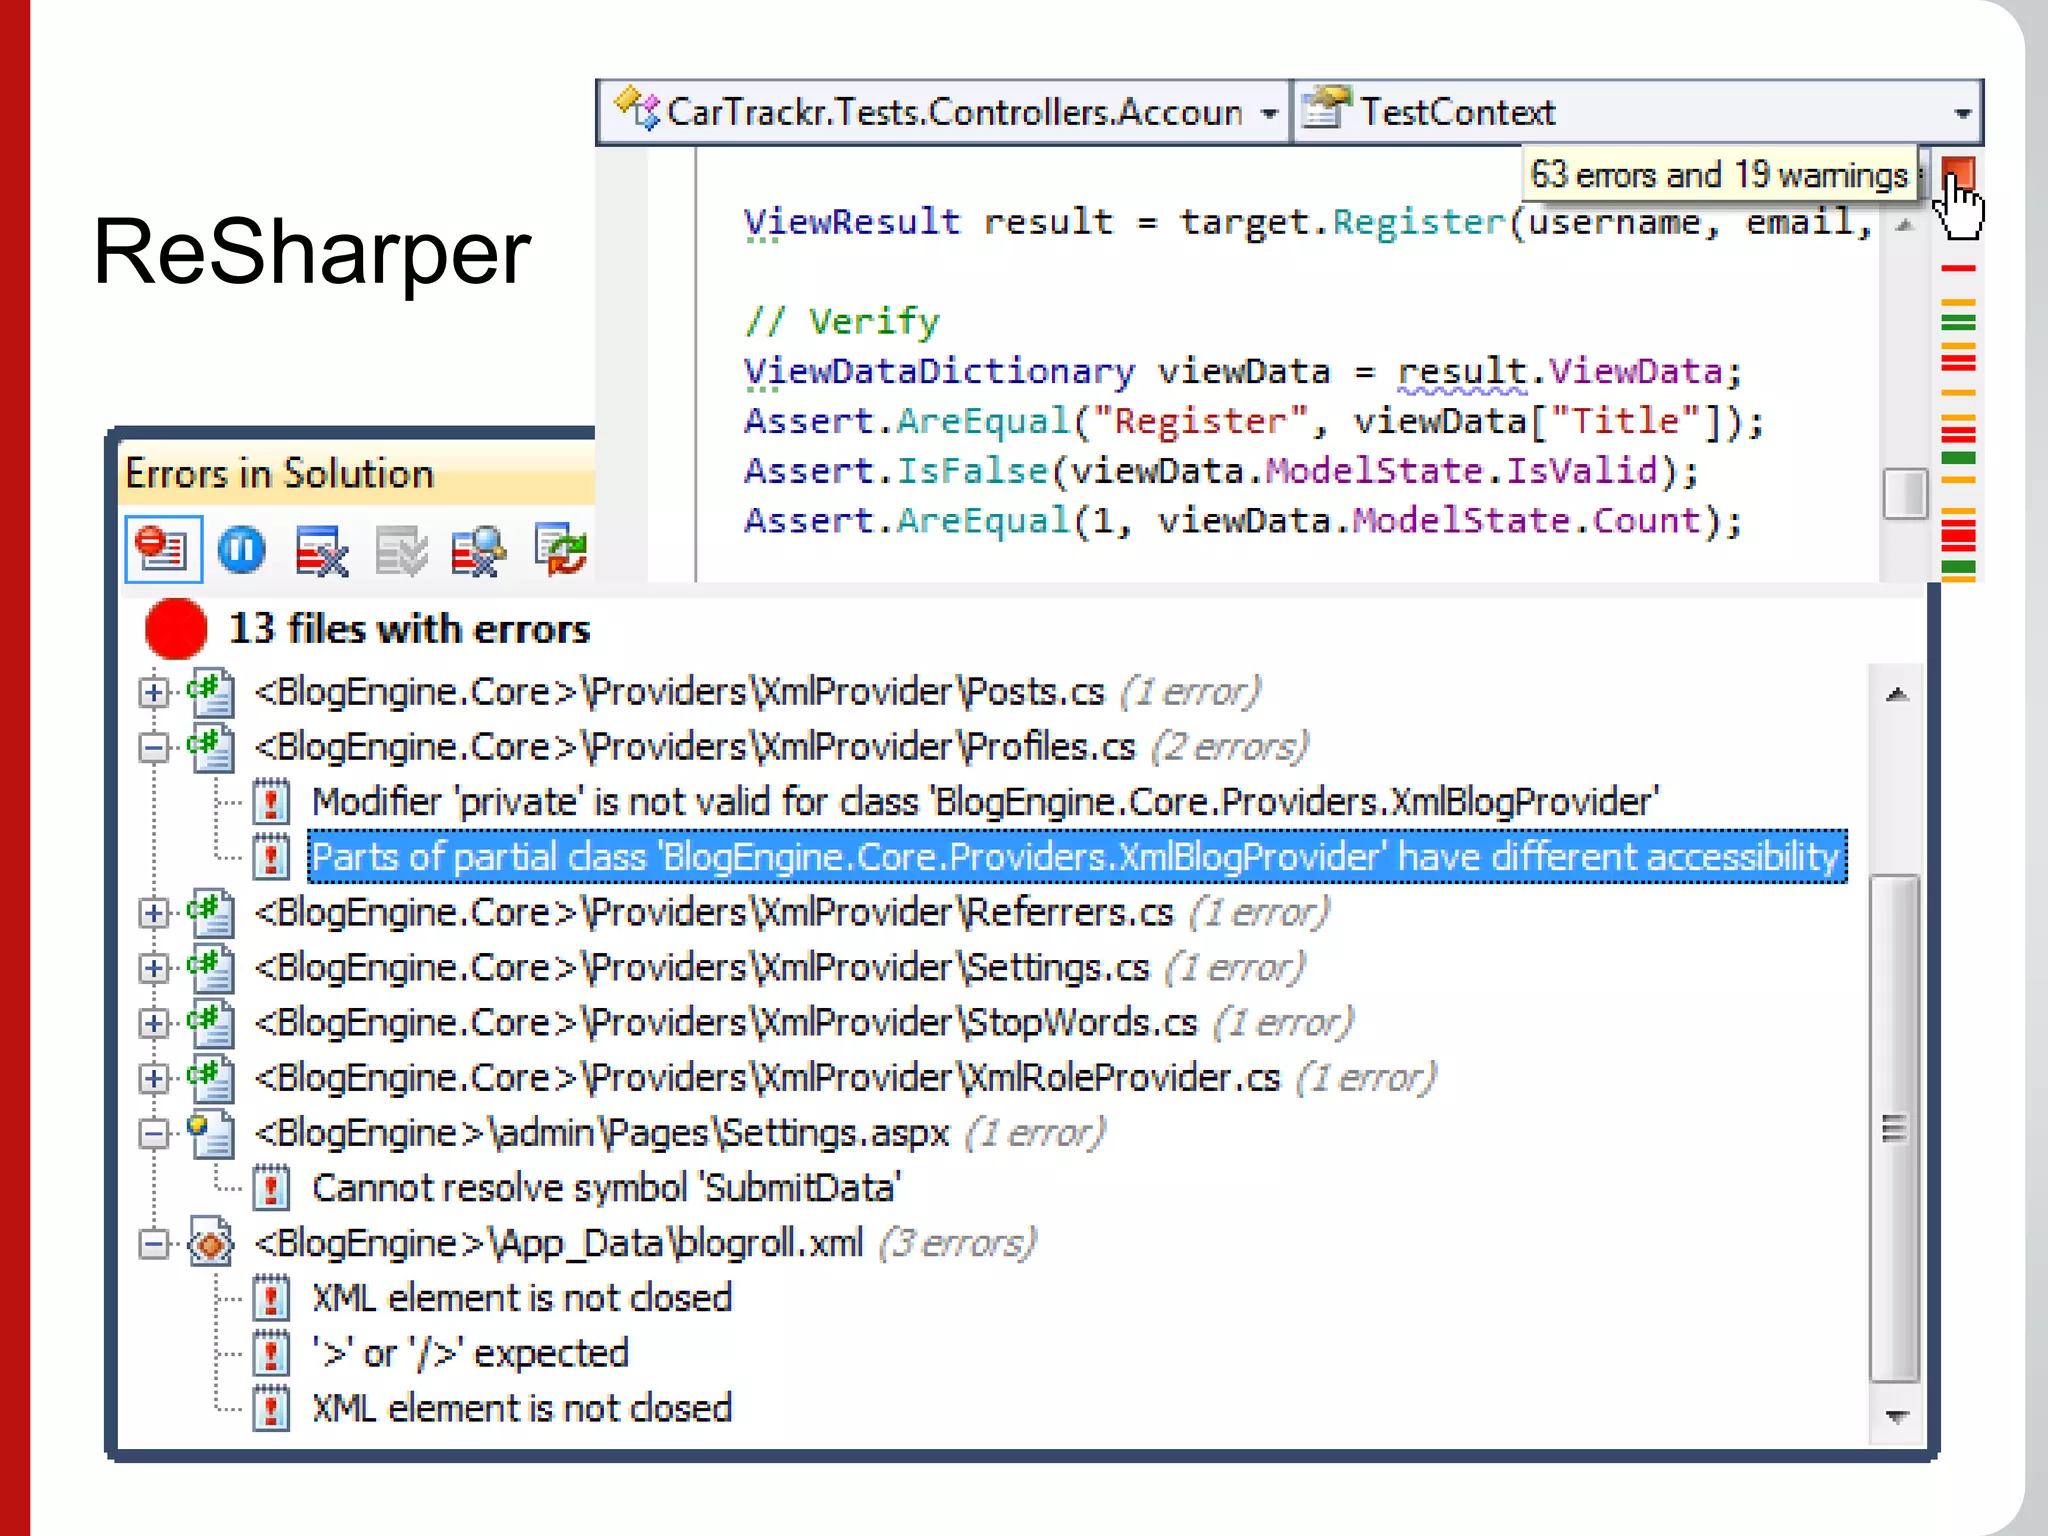
Task: Select '>' or '/>' expected error
Action: click(470, 1353)
